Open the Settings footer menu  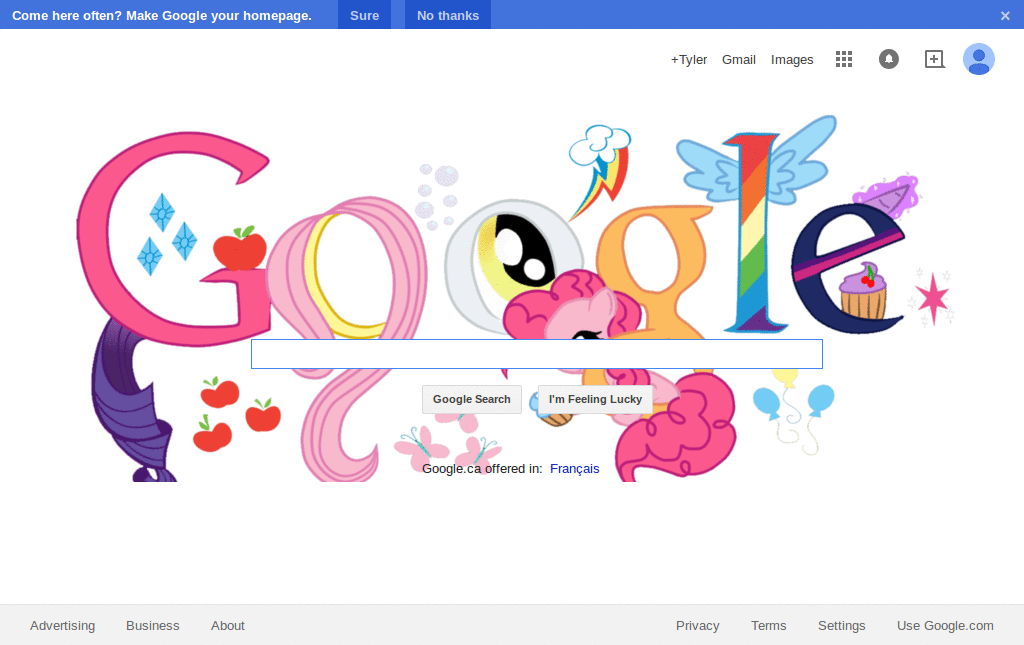point(842,625)
